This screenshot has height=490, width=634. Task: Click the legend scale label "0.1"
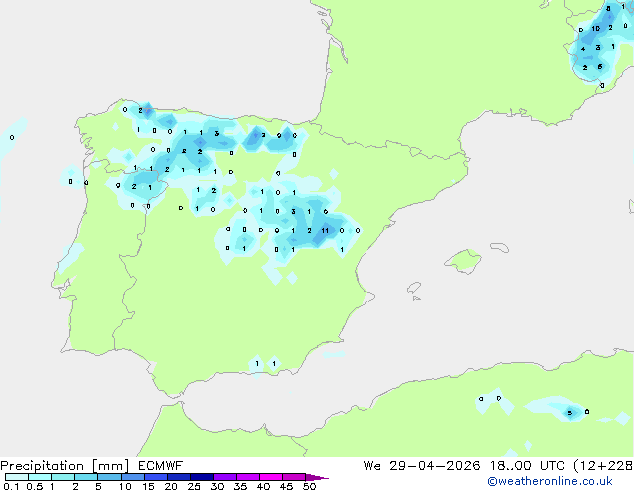11,486
